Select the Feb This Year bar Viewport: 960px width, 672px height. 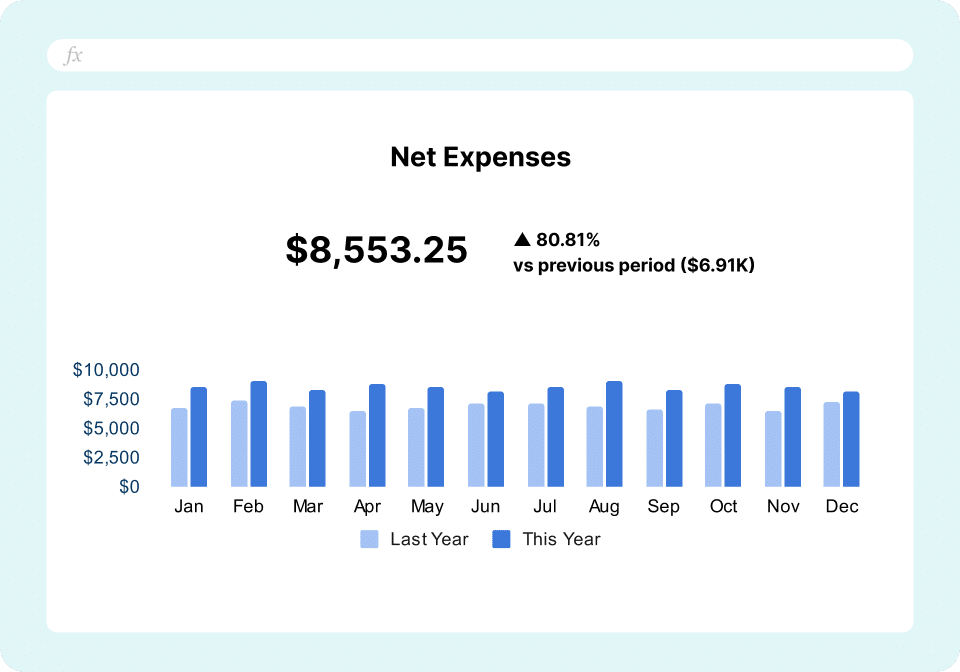point(258,434)
